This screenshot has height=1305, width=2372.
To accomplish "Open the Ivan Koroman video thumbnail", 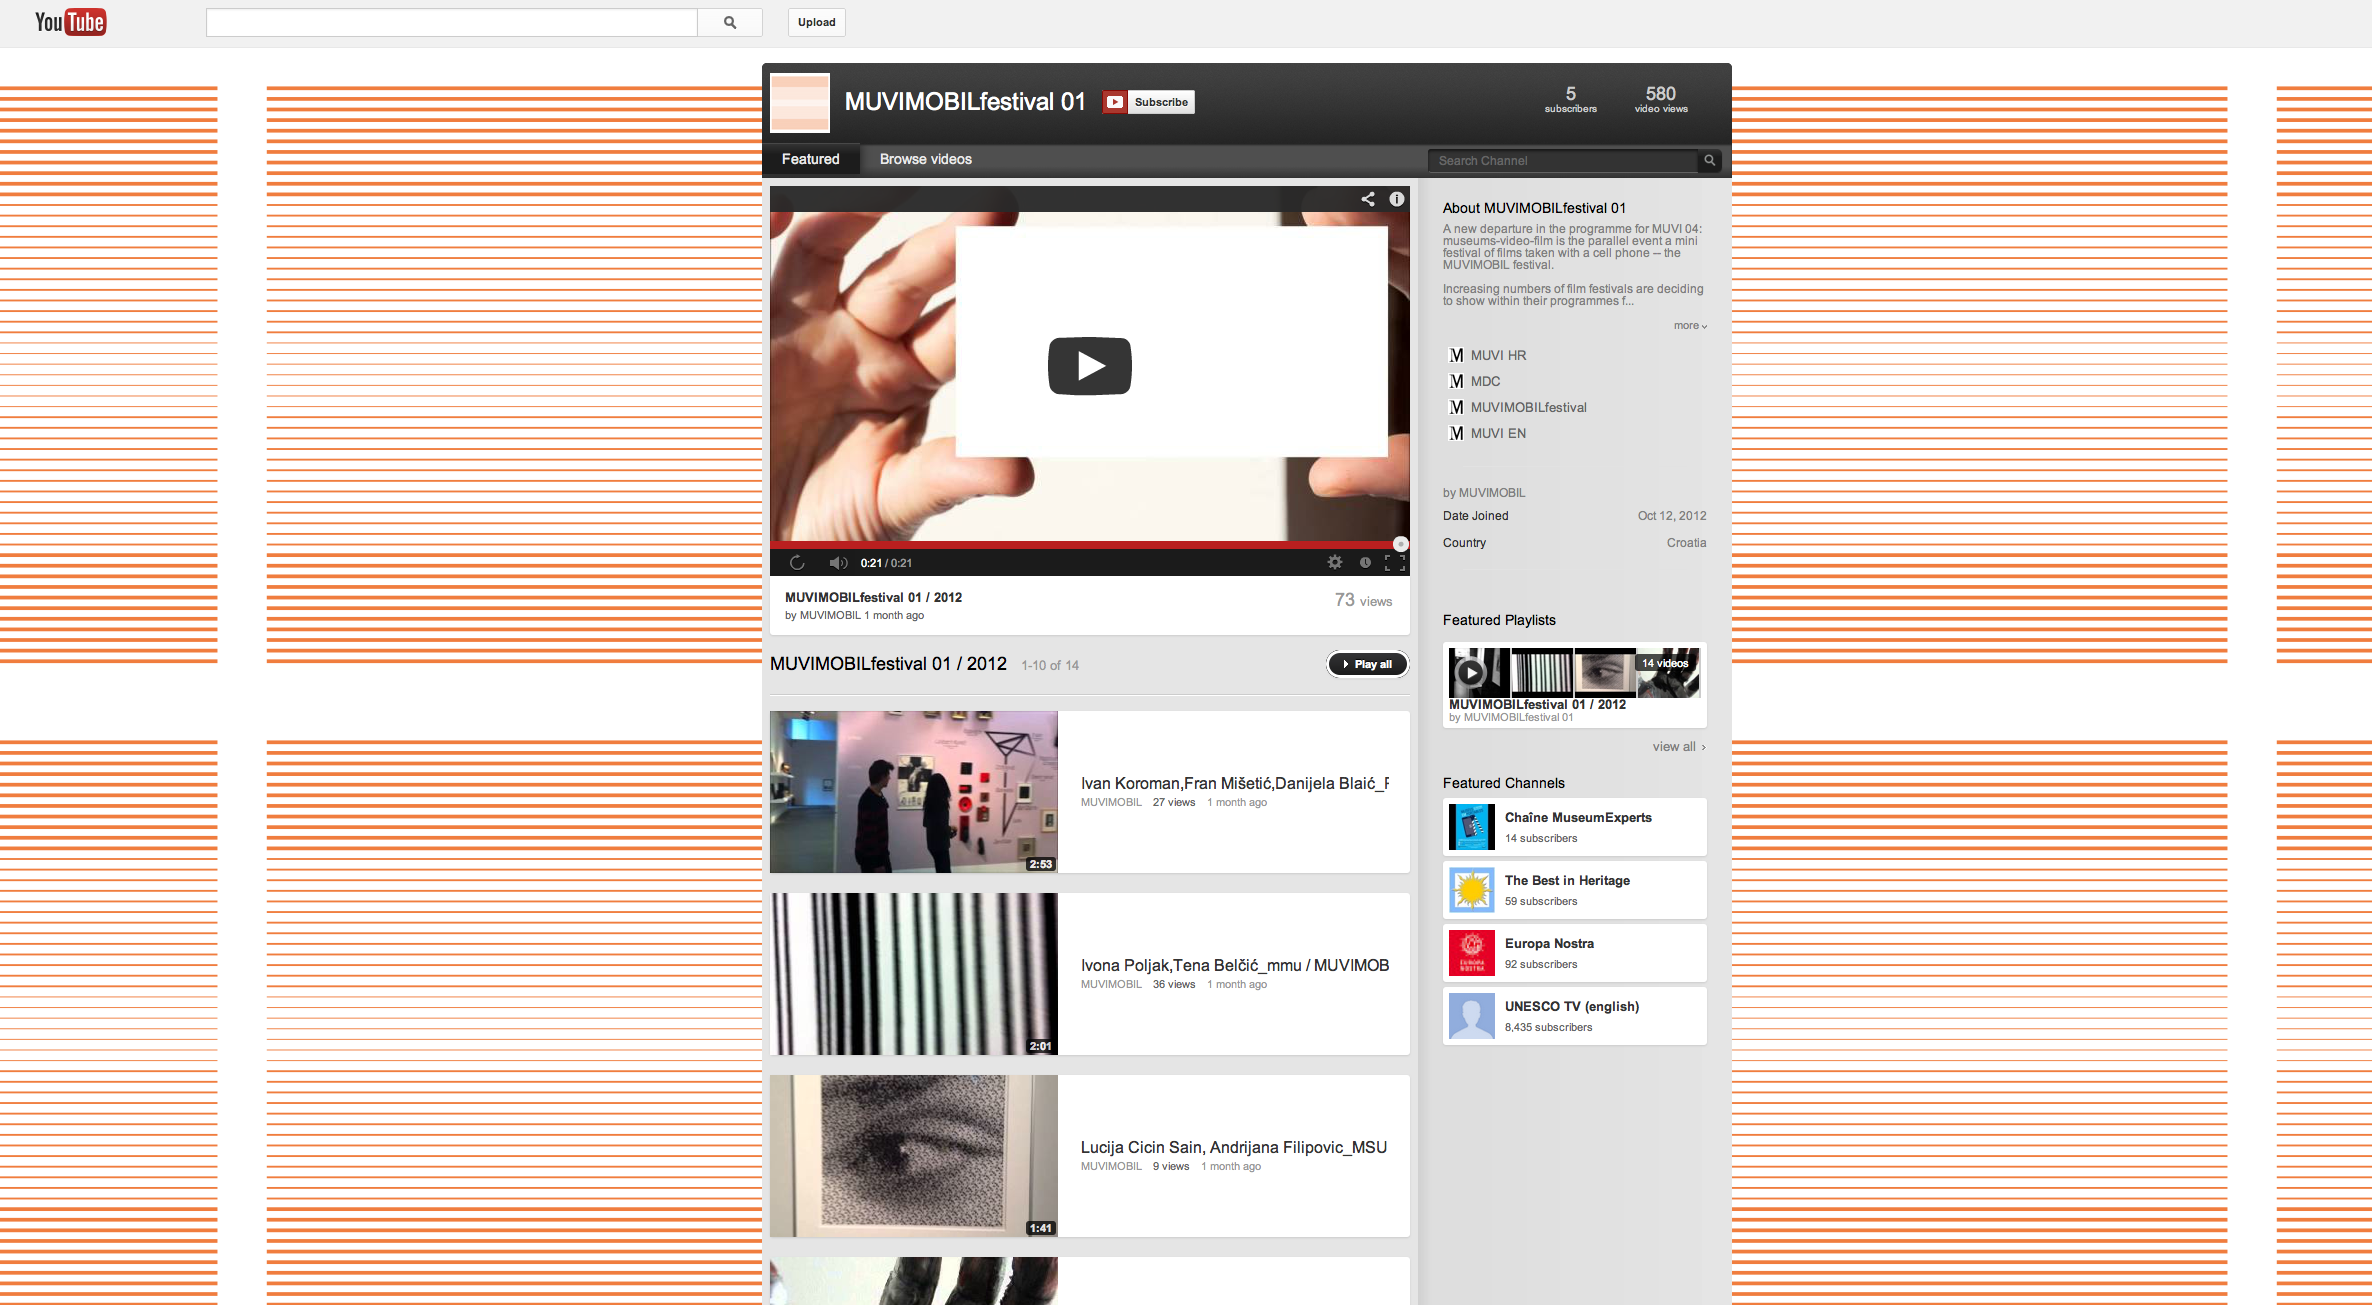I will pyautogui.click(x=913, y=792).
